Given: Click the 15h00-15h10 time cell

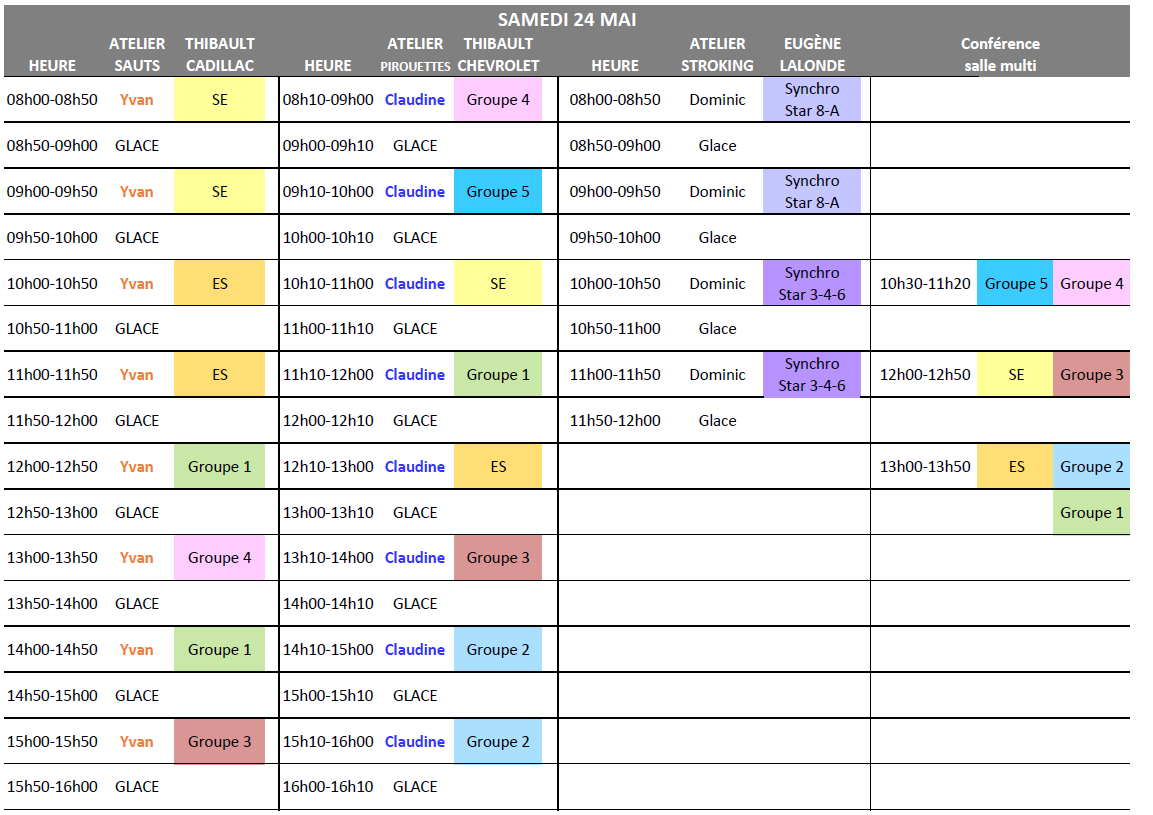Looking at the screenshot, I should click(328, 696).
